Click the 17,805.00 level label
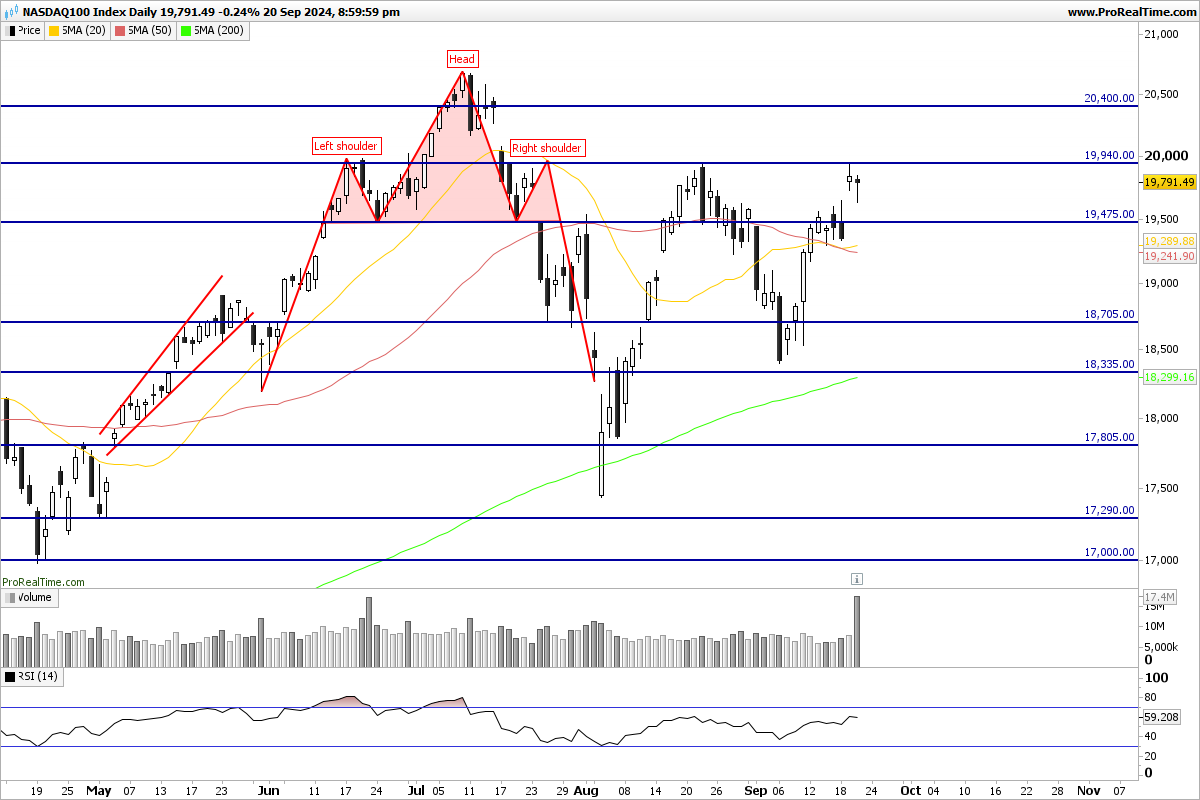 (1109, 437)
